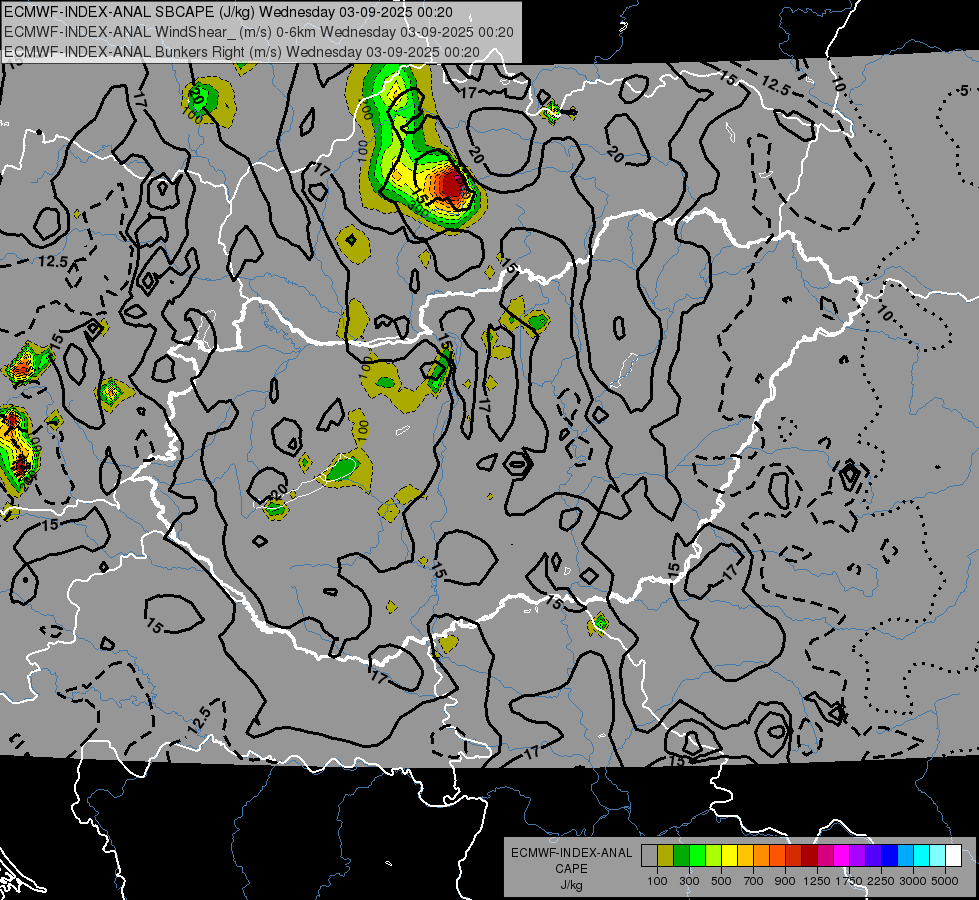This screenshot has width=979, height=900.
Task: Click the 5000 legend value label
Action: coord(945,881)
